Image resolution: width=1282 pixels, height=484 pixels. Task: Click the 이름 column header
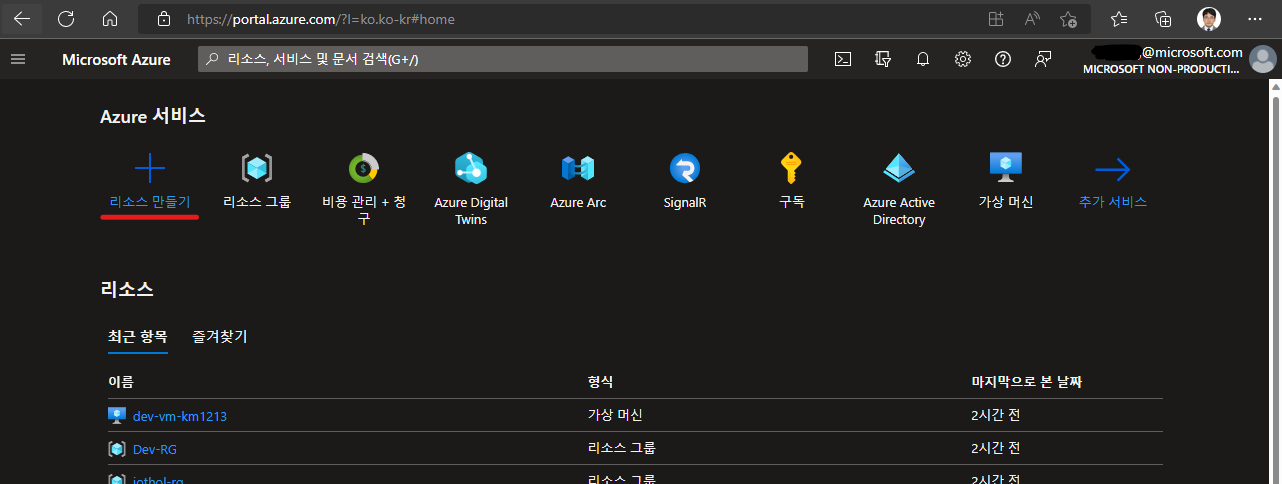(121, 382)
